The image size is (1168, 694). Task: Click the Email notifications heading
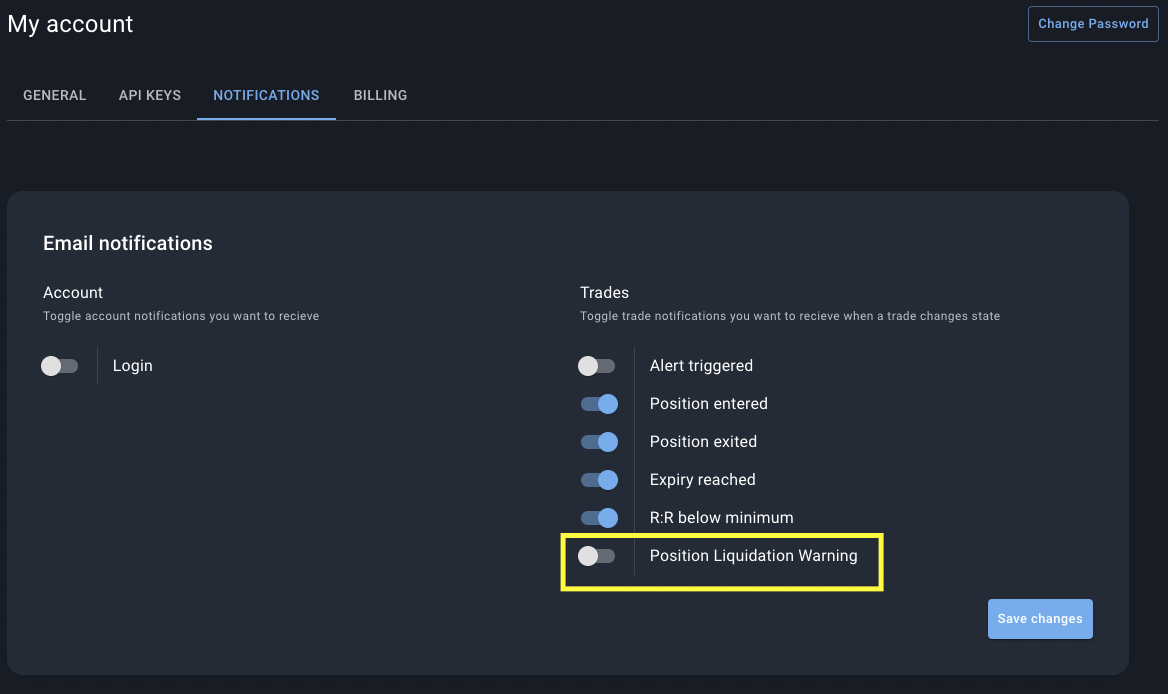(x=127, y=243)
